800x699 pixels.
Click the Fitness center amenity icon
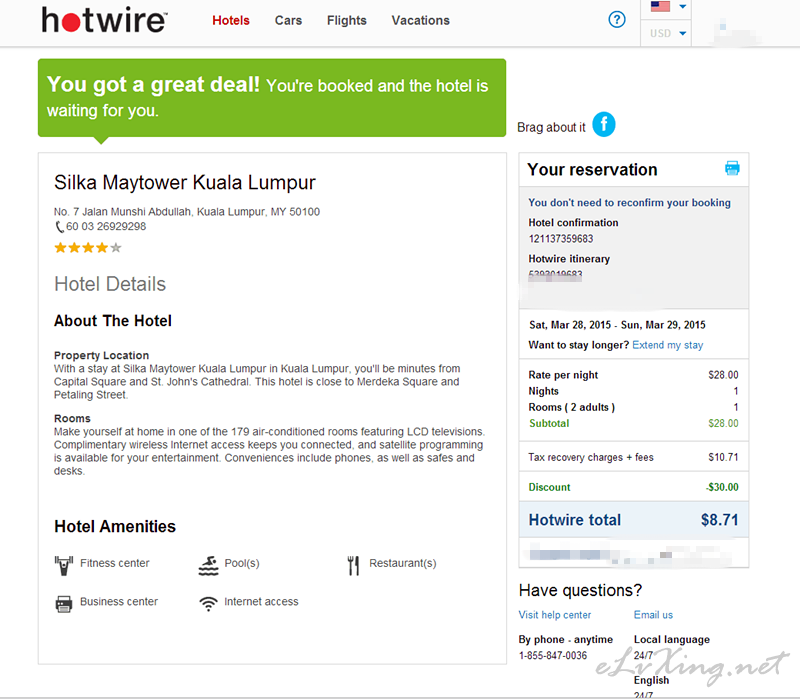pyautogui.click(x=64, y=565)
